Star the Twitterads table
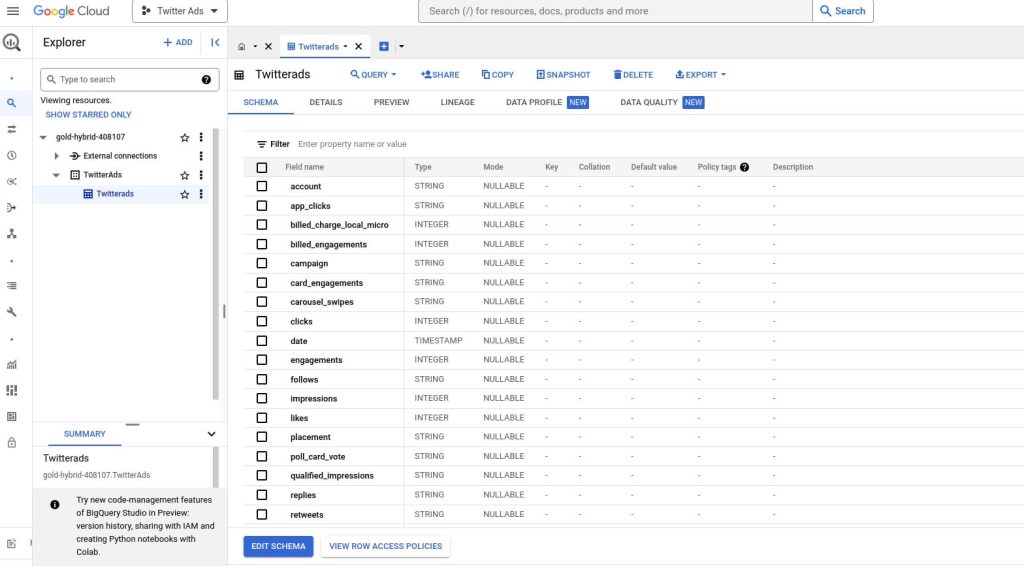Viewport: 1024px width, 566px height. [x=185, y=194]
